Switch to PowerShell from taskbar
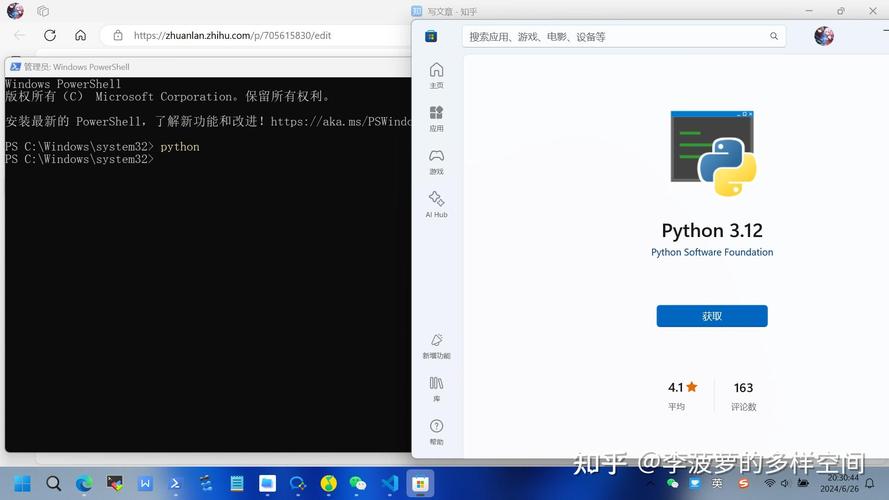The height and width of the screenshot is (500, 889). (175, 484)
